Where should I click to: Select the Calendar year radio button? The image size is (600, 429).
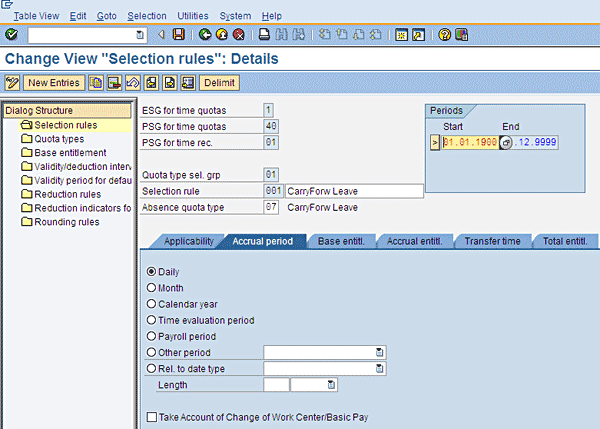152,304
